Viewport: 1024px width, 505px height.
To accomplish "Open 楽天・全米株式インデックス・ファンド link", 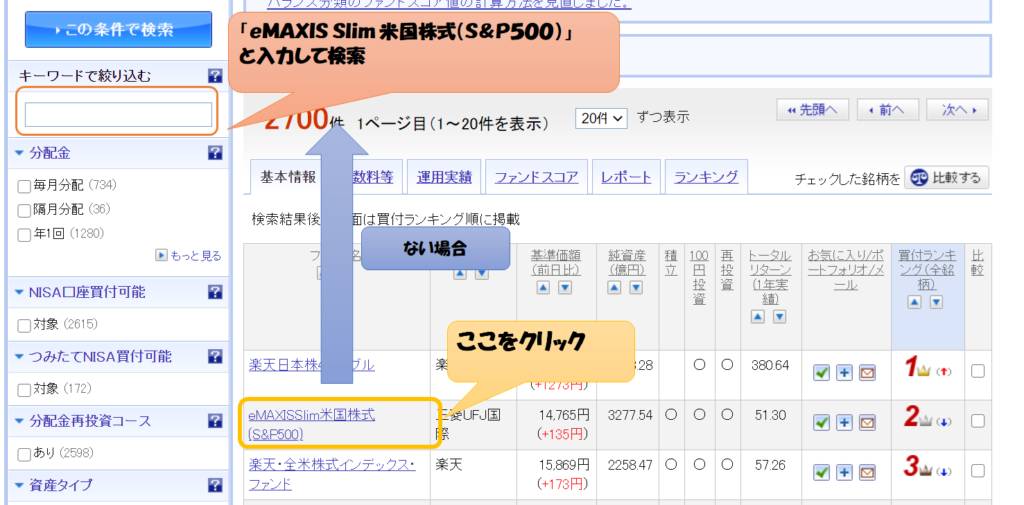I will coord(332,474).
